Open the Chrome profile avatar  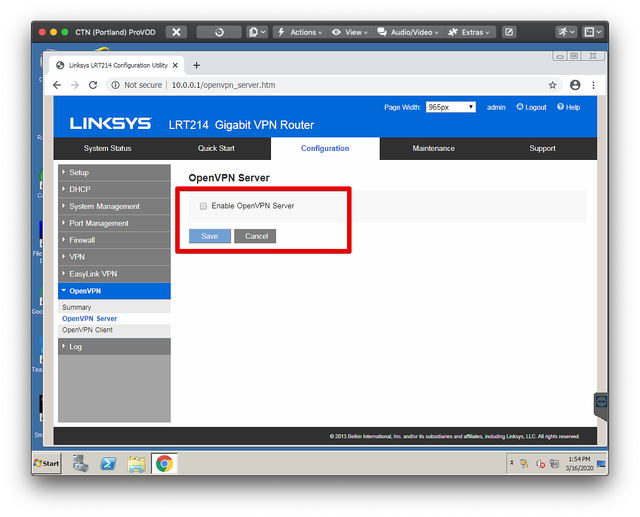tap(575, 85)
